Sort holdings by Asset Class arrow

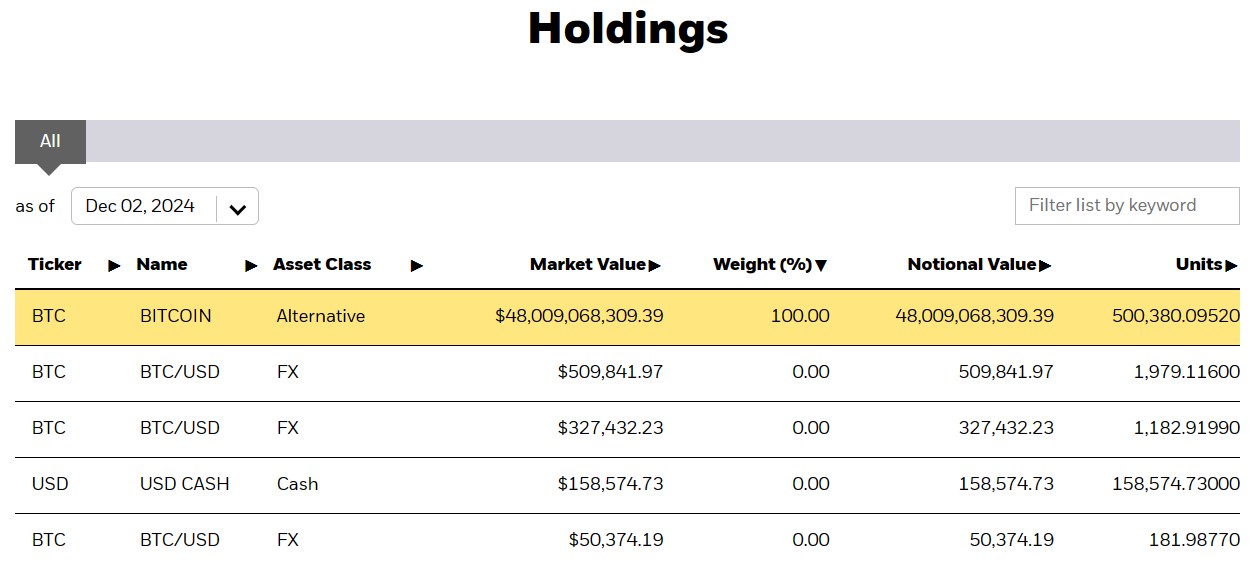click(x=417, y=266)
